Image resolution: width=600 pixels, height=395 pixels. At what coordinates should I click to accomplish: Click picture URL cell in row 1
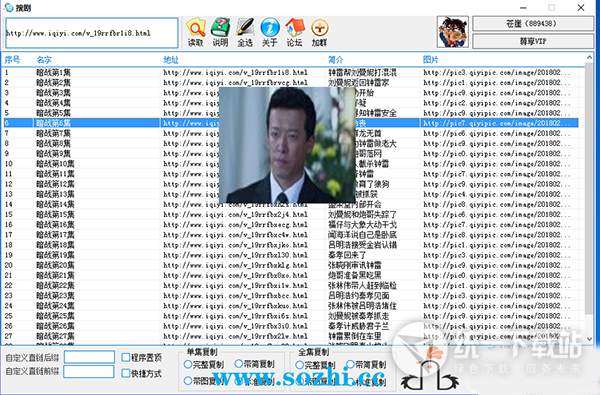pyautogui.click(x=497, y=72)
